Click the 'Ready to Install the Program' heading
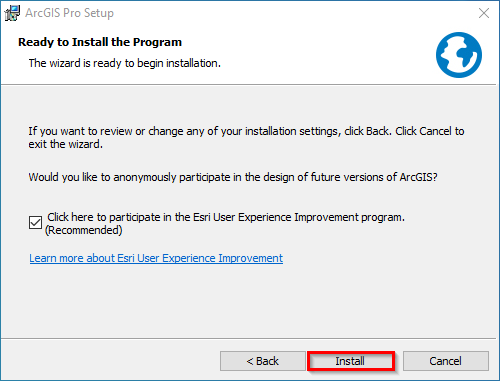Screen dimensions: 500x381 click(x=100, y=42)
